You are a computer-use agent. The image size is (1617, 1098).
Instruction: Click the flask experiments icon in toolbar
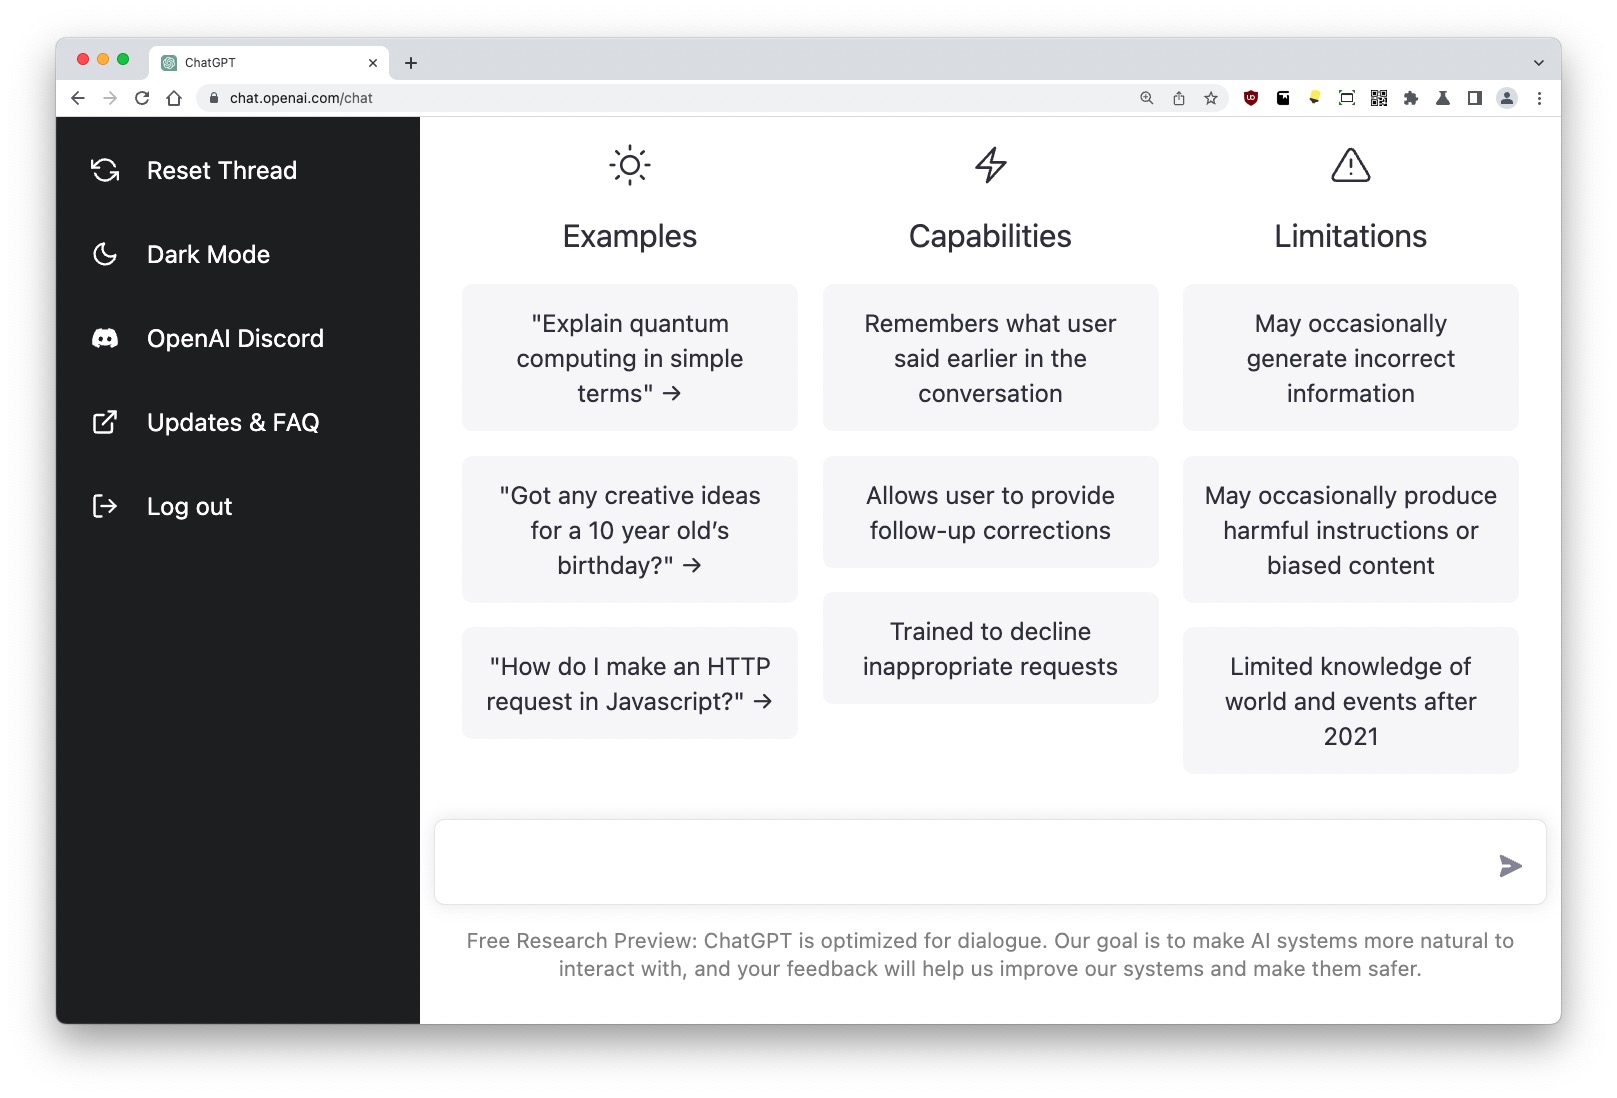(x=1443, y=98)
